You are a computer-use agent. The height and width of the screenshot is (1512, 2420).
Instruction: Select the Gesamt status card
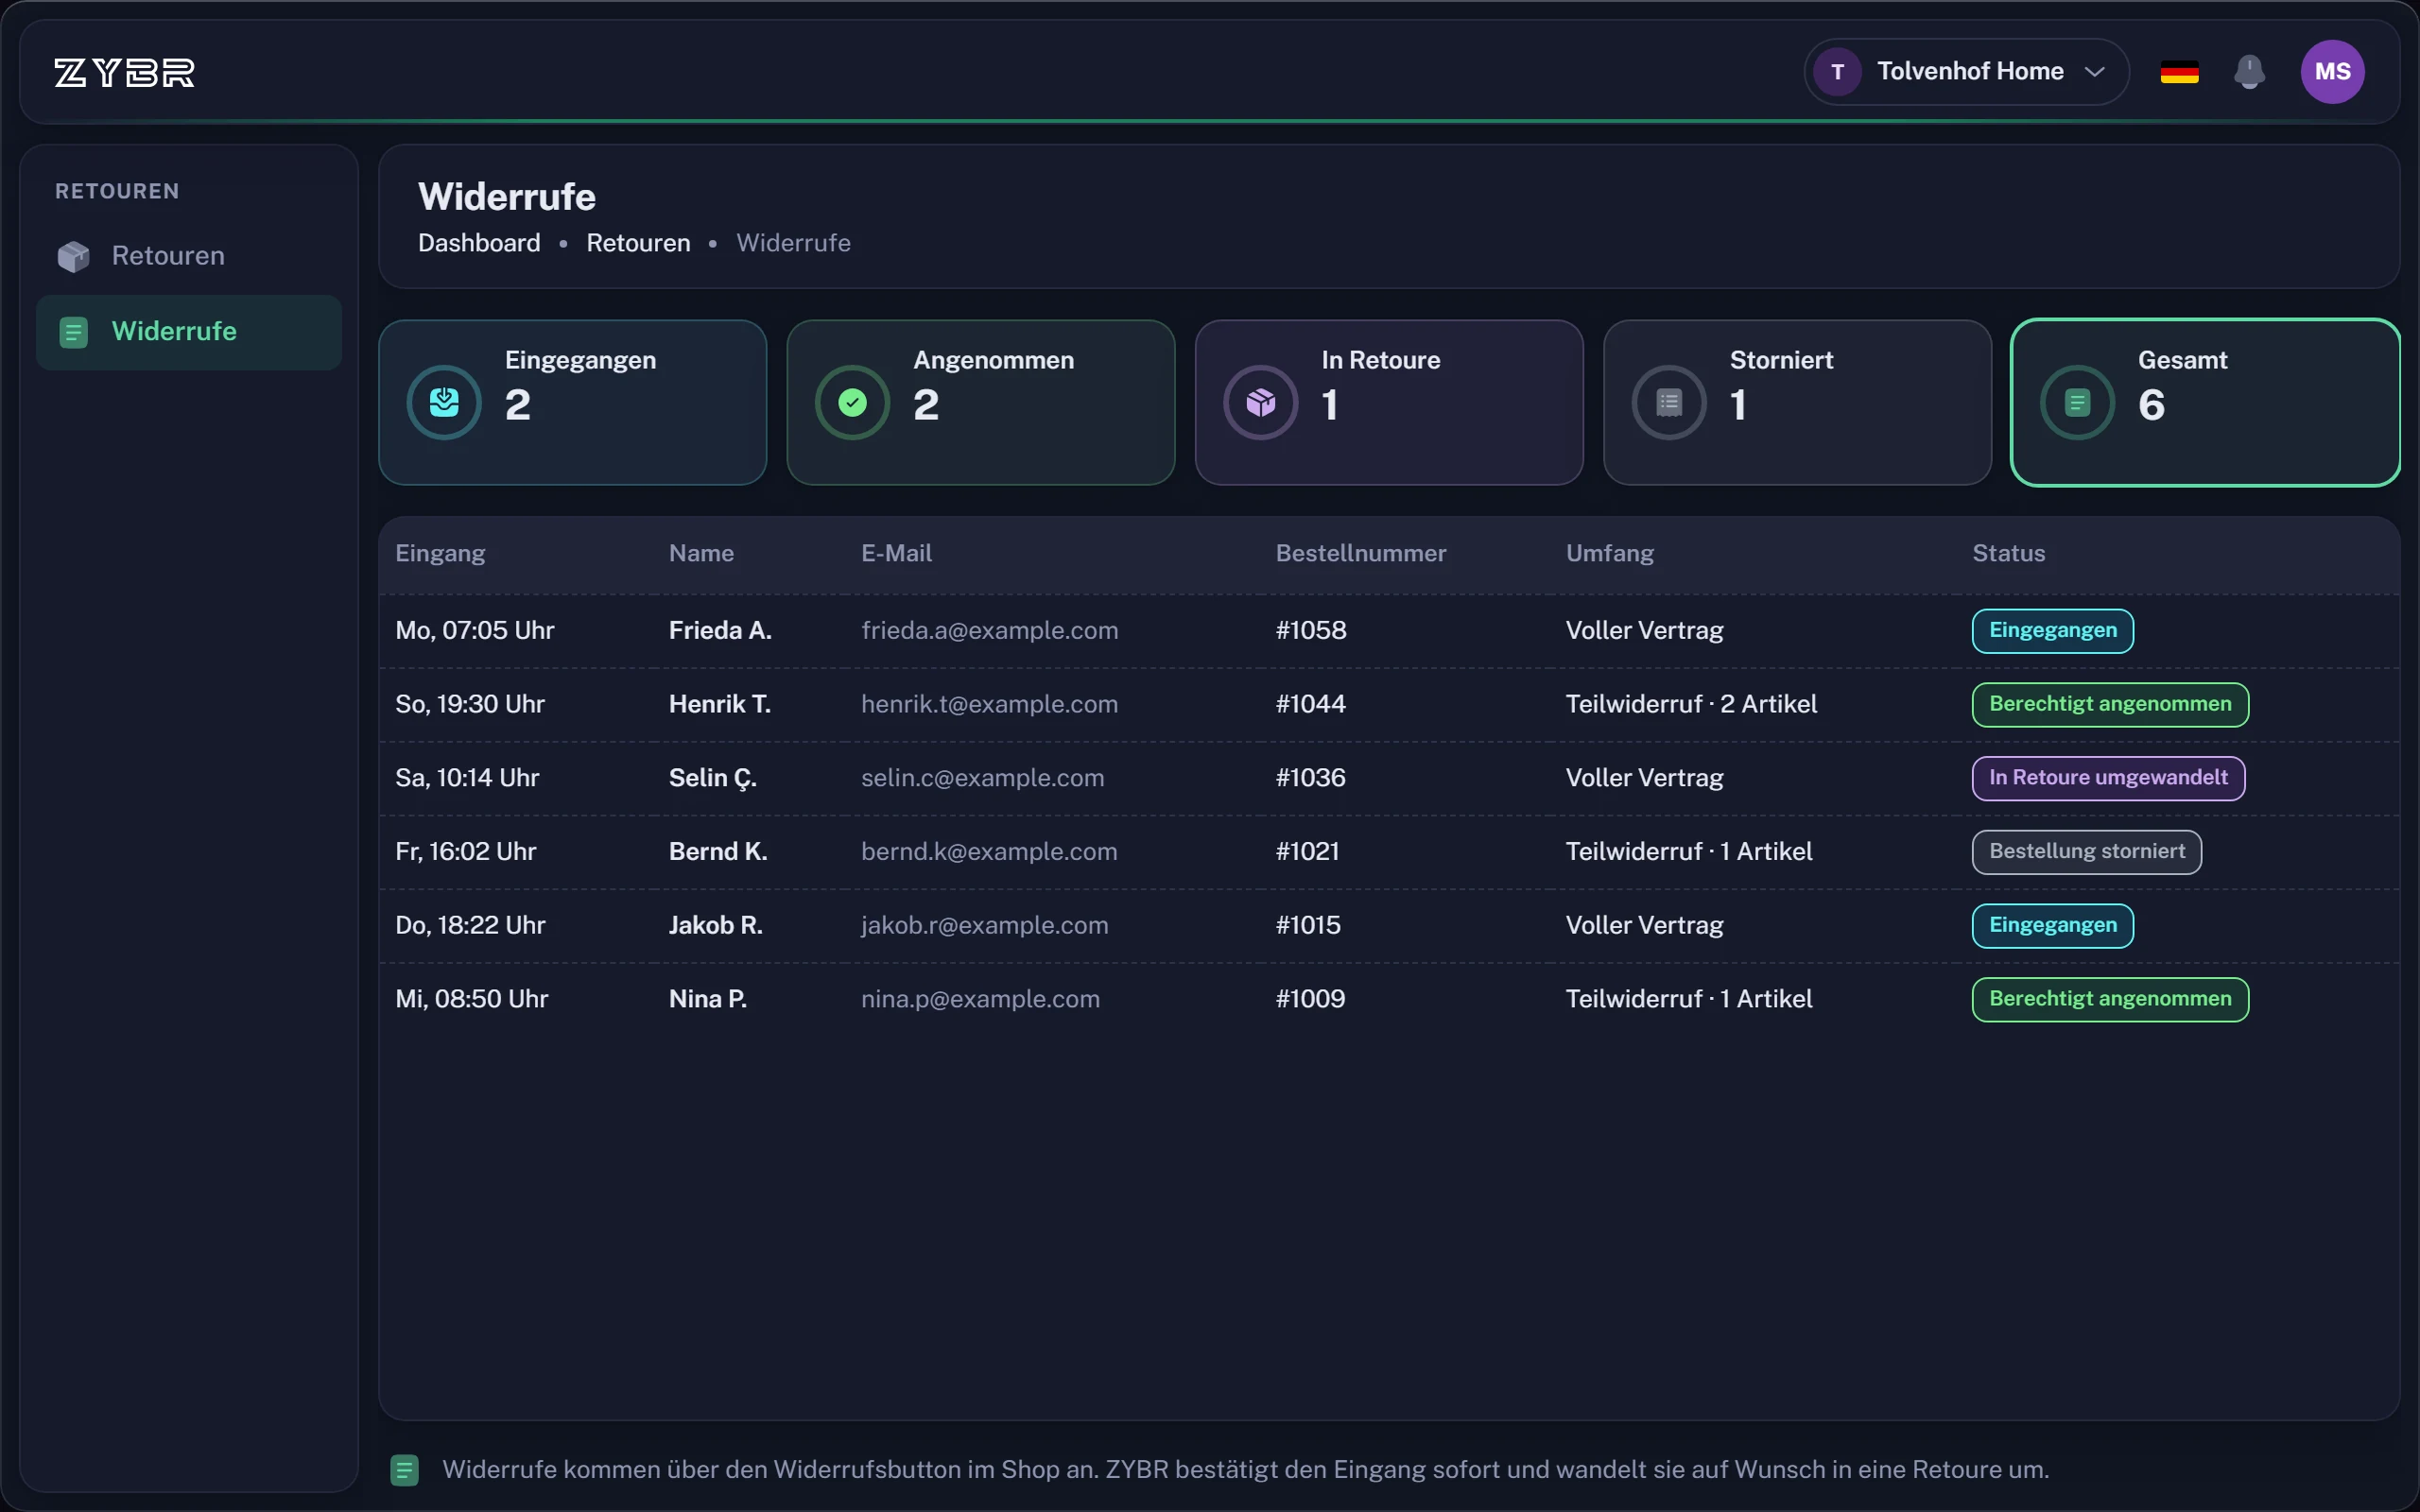click(2205, 402)
